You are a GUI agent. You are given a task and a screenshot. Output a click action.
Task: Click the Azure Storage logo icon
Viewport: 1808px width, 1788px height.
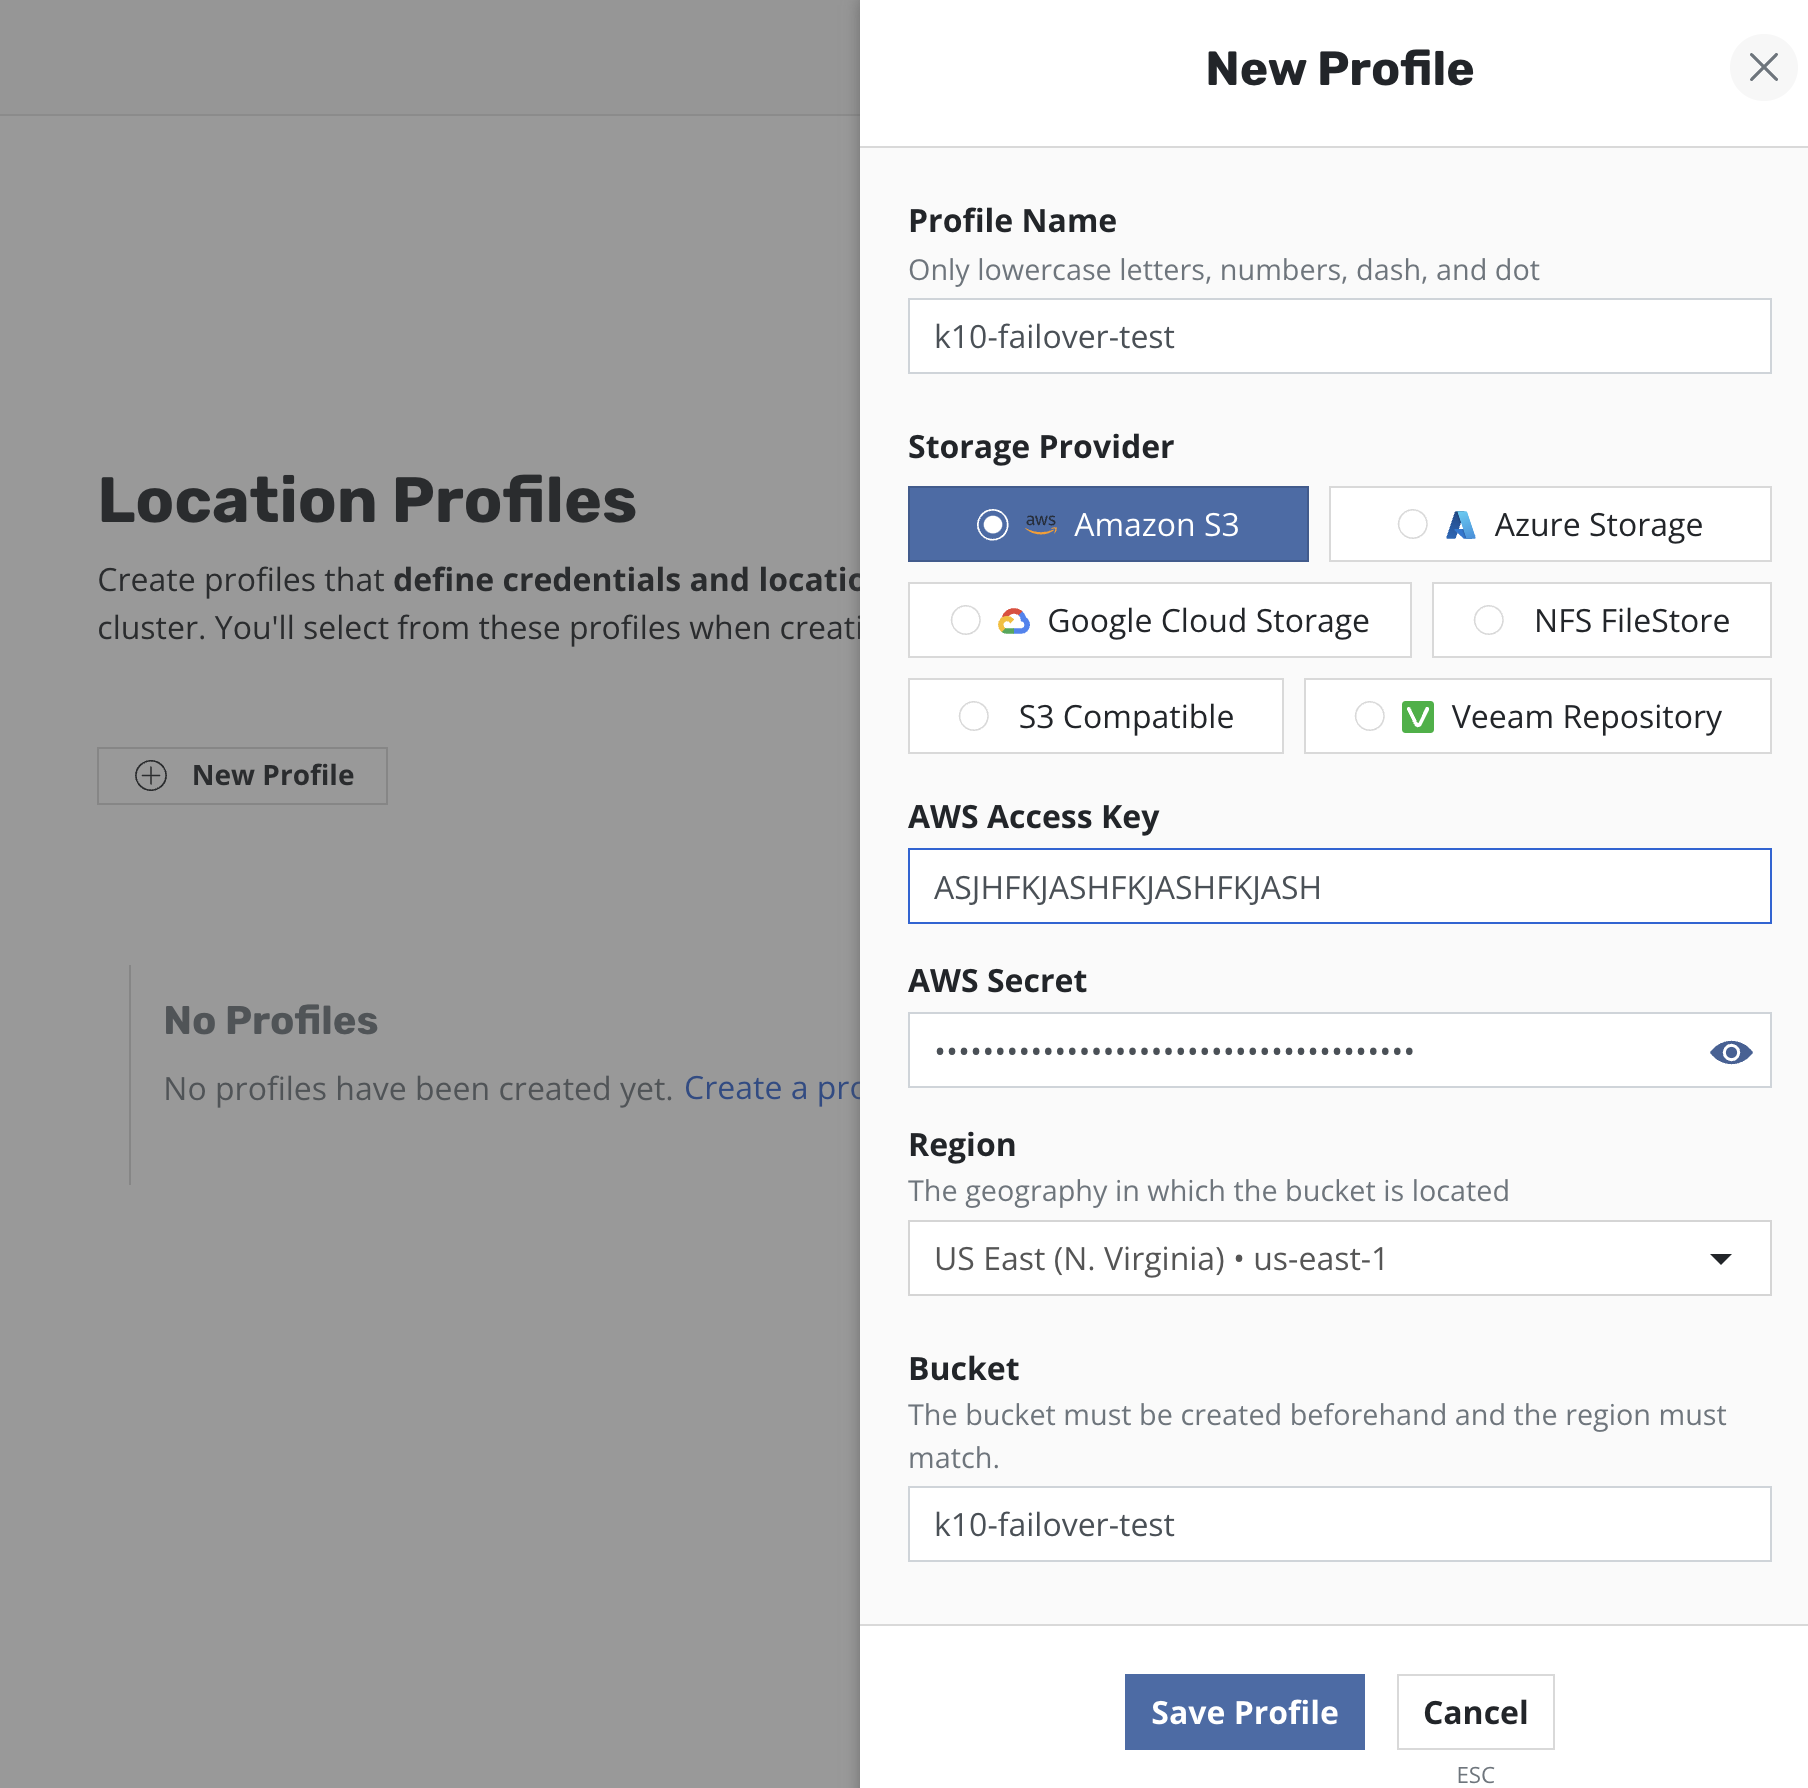1461,524
